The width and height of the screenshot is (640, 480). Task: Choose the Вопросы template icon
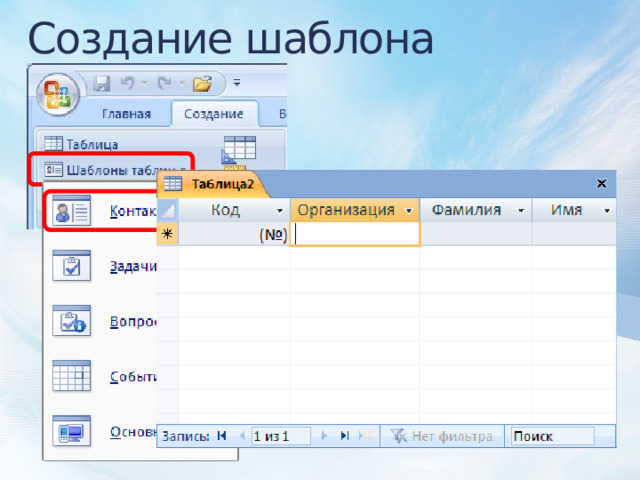click(x=71, y=321)
